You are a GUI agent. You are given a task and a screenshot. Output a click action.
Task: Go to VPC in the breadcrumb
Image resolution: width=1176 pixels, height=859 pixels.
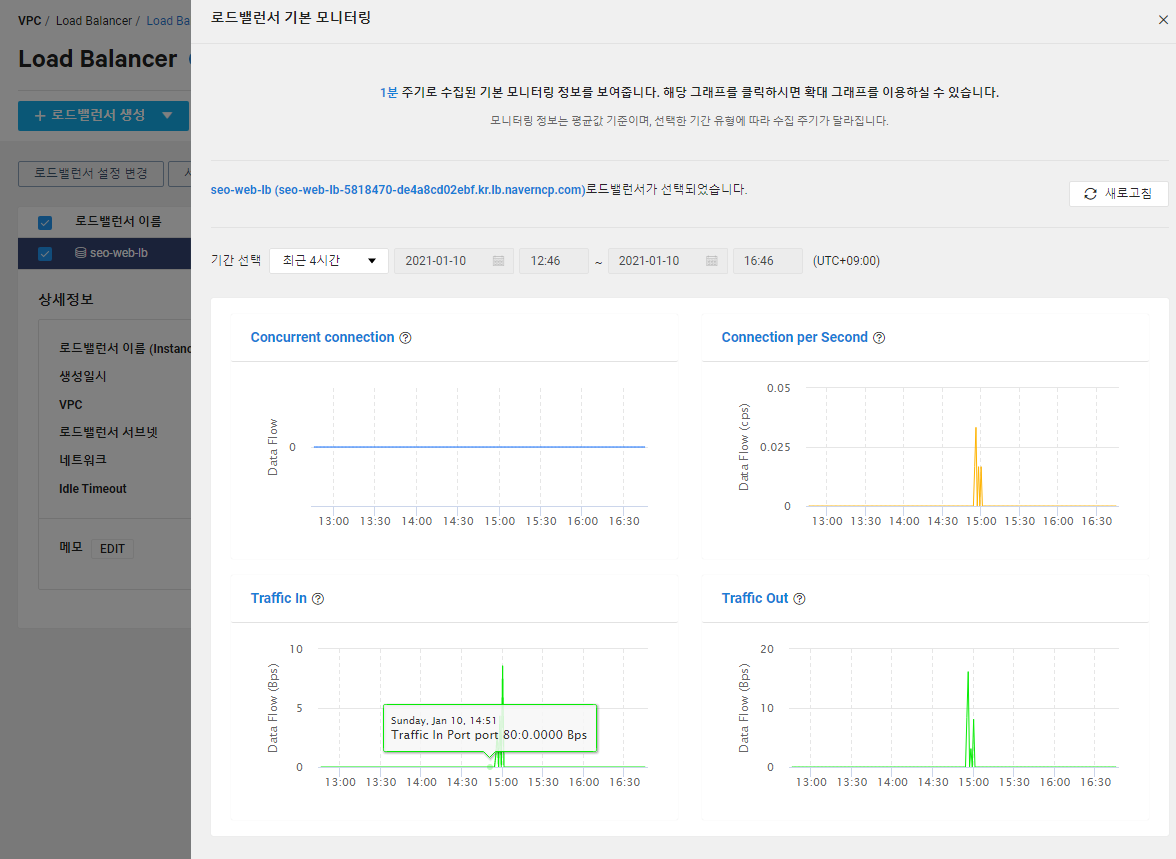pos(30,20)
